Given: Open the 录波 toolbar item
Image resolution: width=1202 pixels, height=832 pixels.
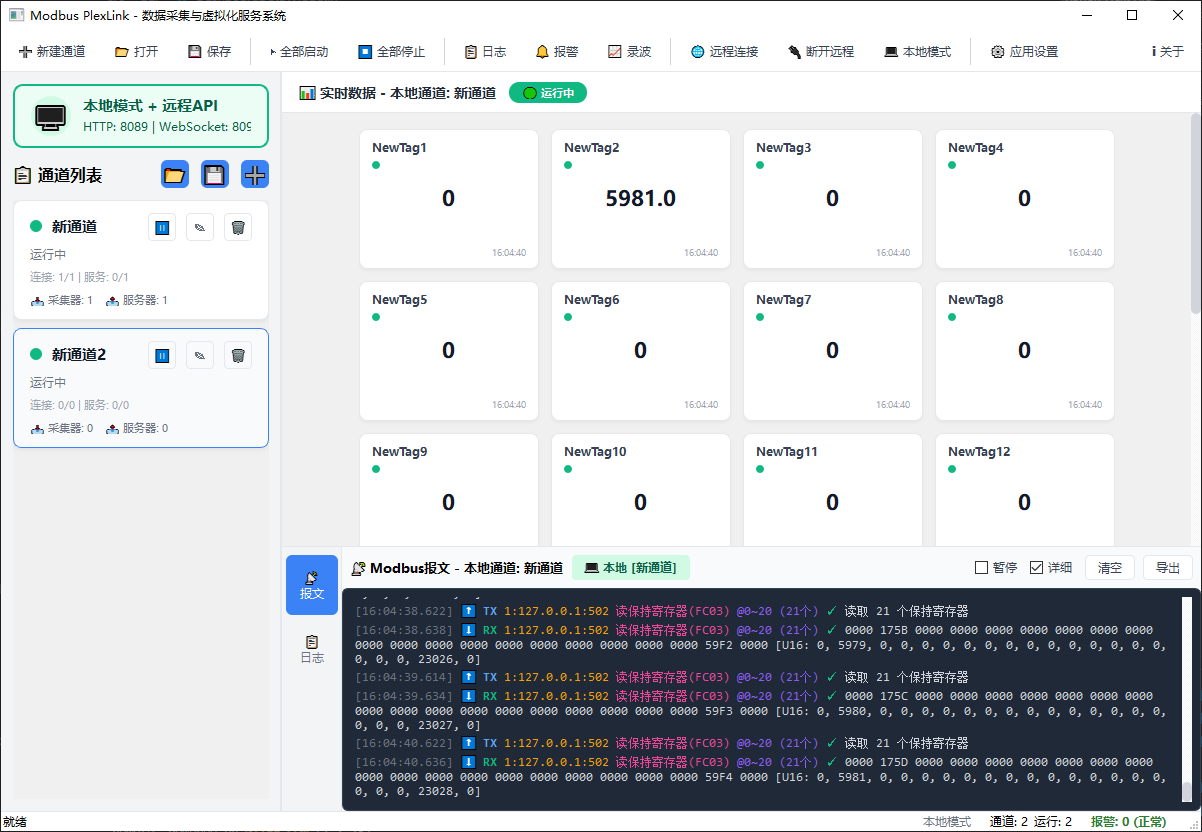Looking at the screenshot, I should [630, 51].
